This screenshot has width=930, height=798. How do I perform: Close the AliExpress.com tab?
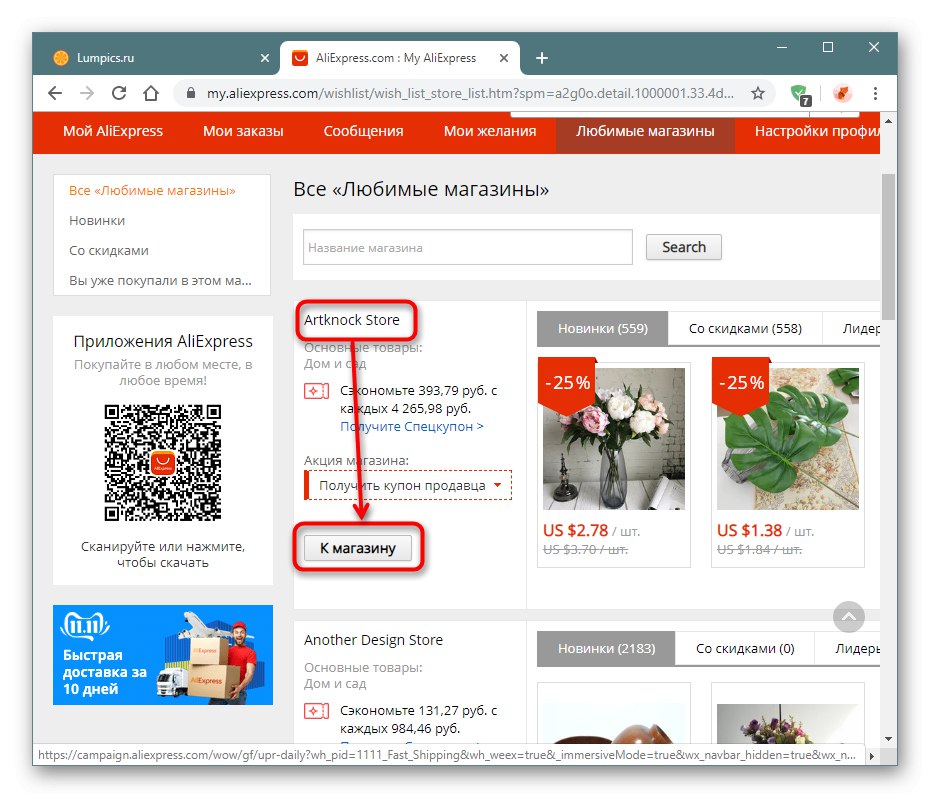pyautogui.click(x=504, y=58)
